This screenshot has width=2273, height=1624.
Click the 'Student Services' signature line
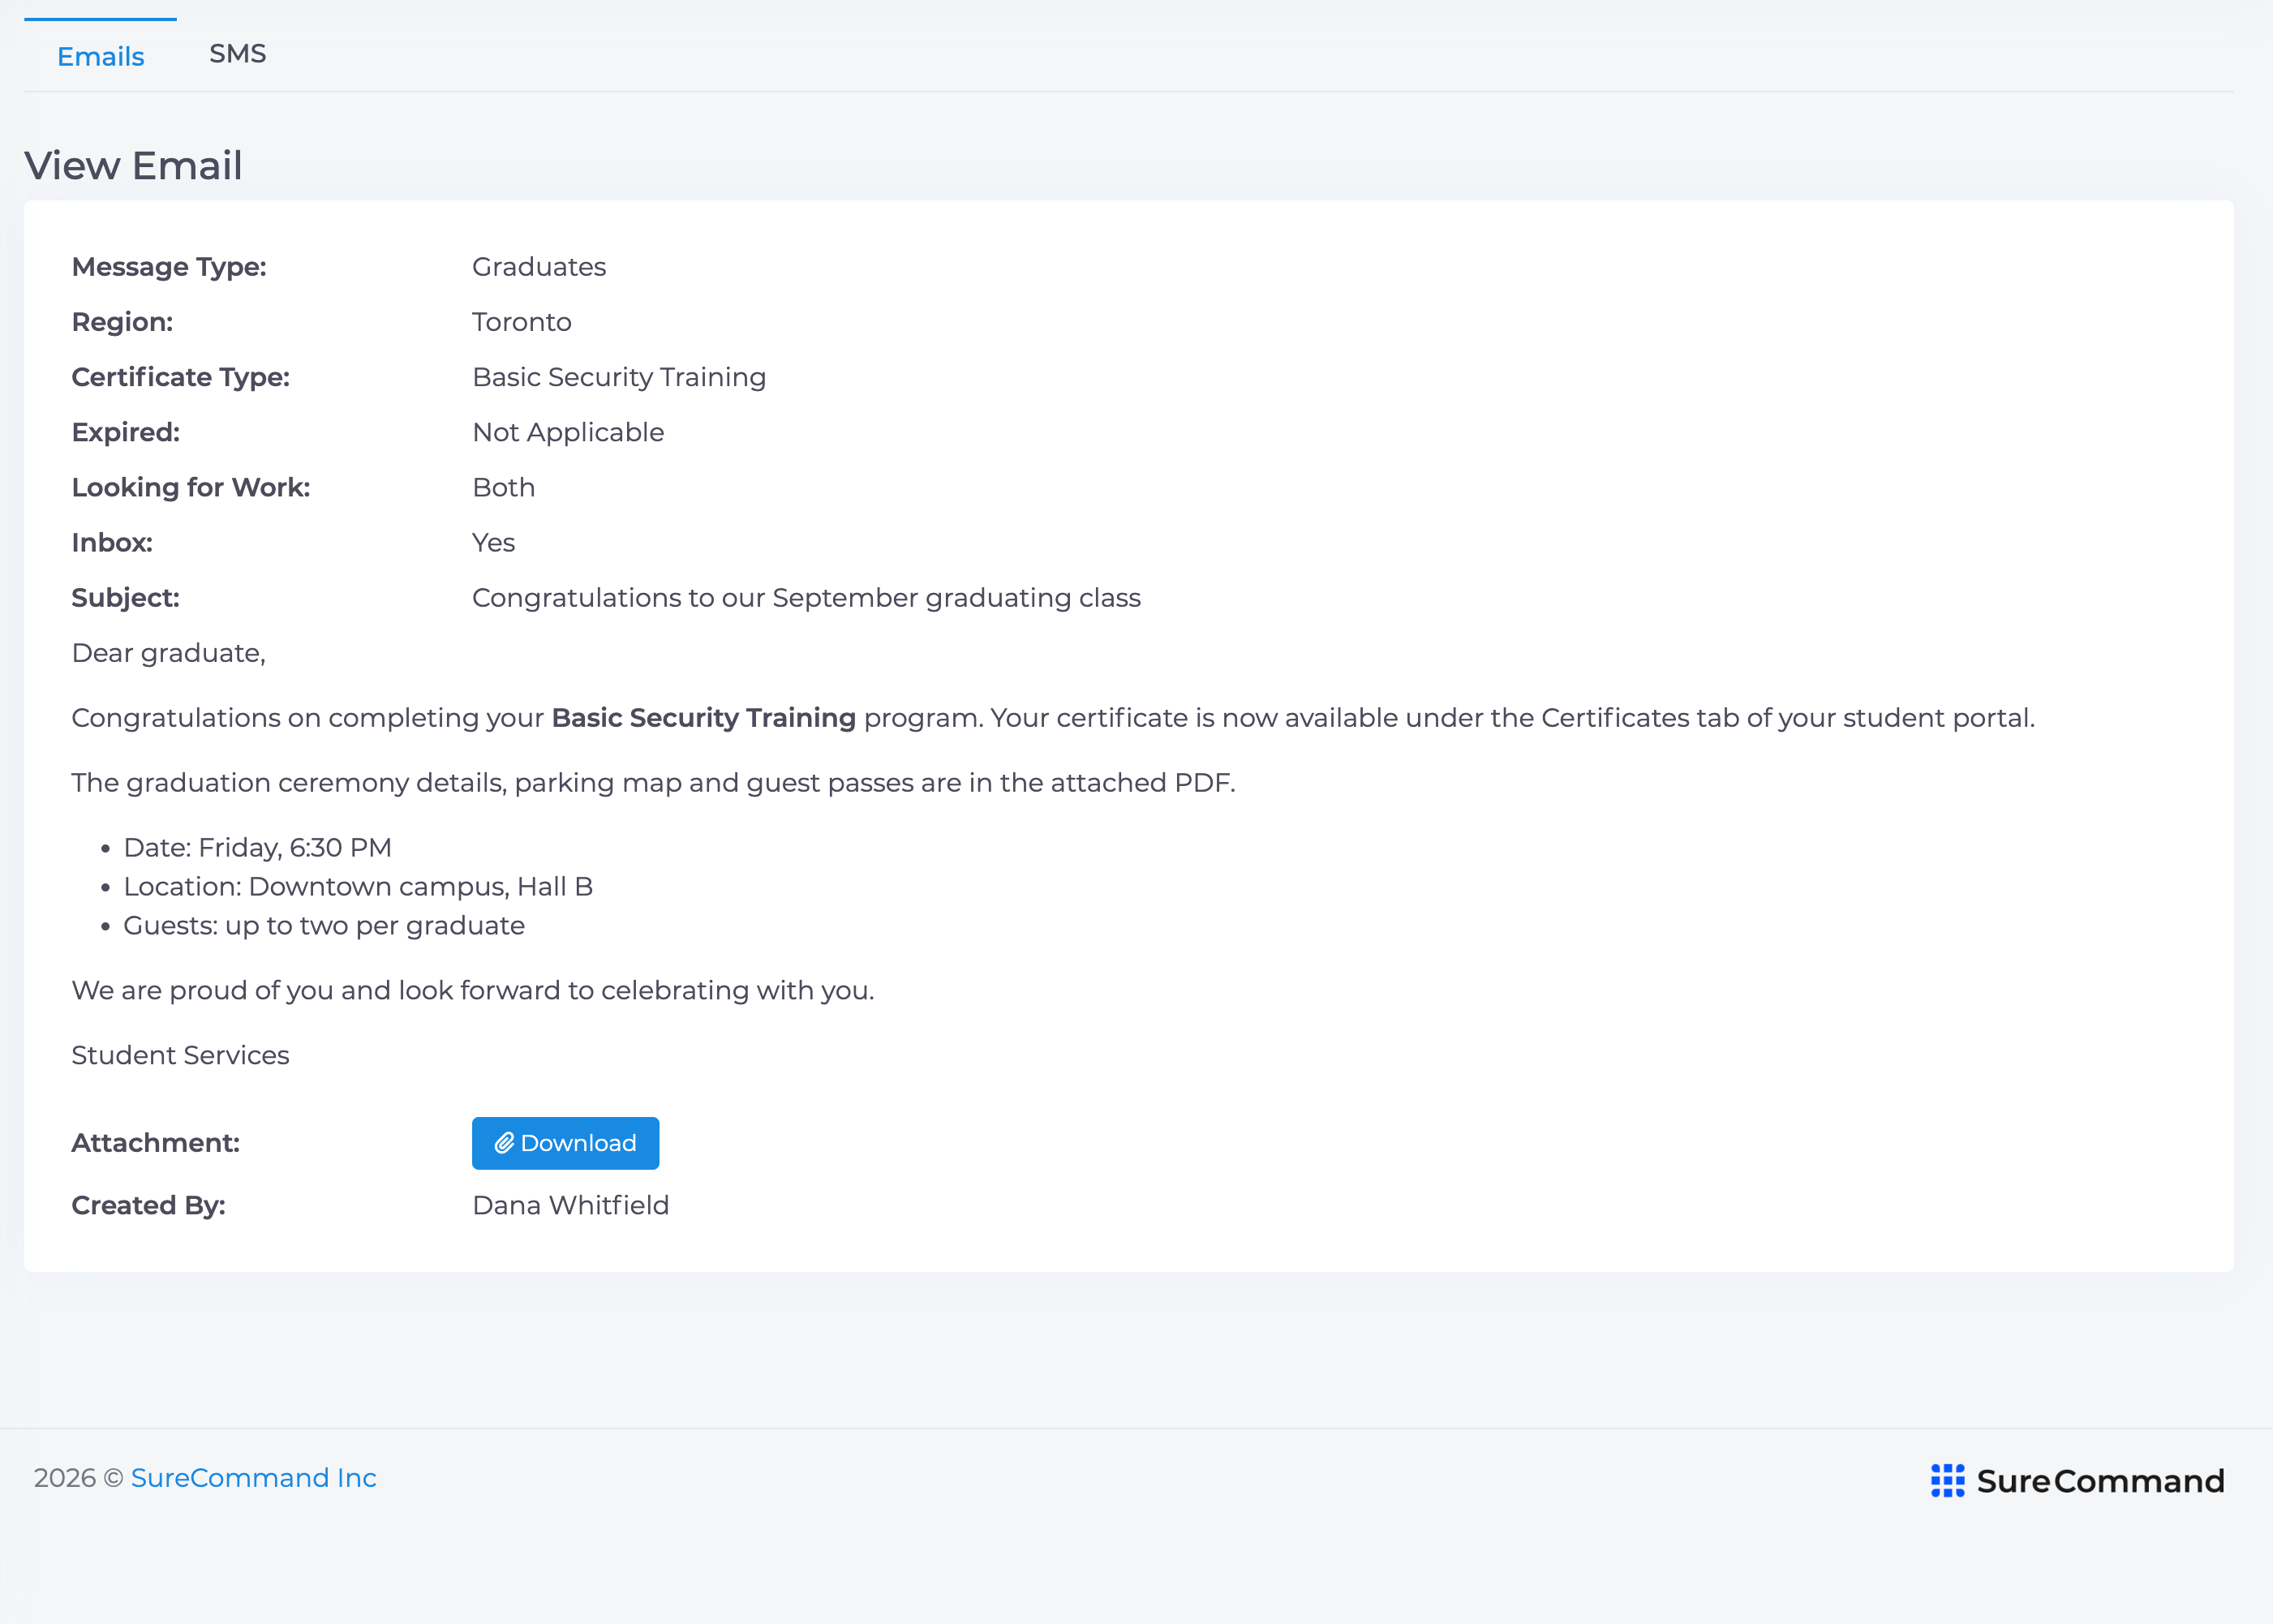[181, 1056]
